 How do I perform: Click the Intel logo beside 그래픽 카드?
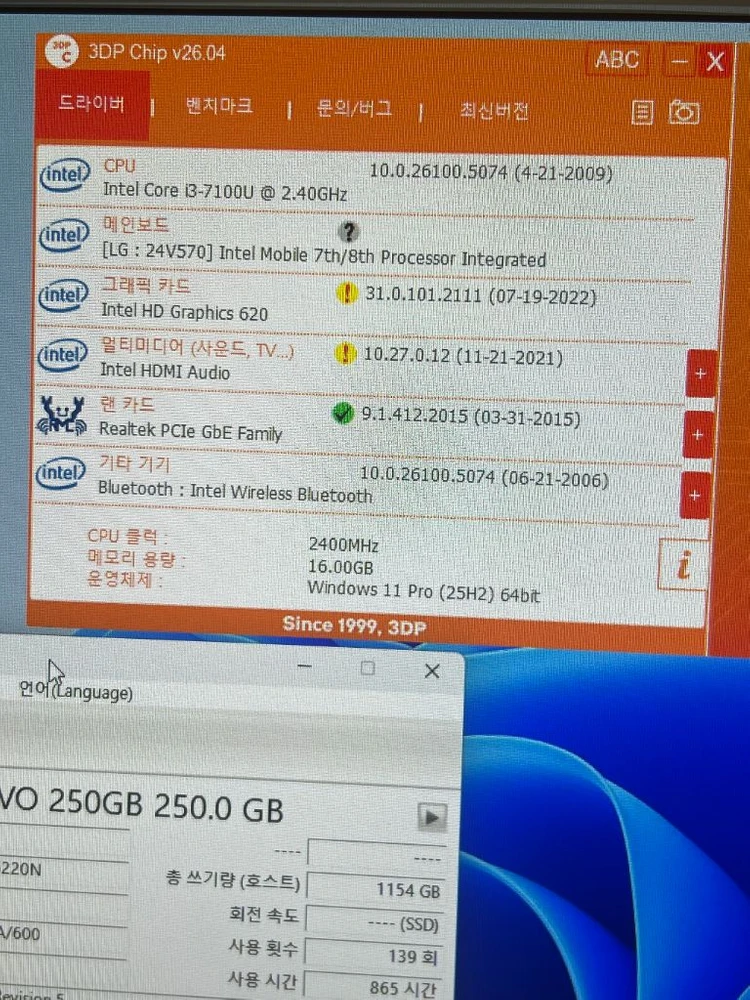click(62, 295)
